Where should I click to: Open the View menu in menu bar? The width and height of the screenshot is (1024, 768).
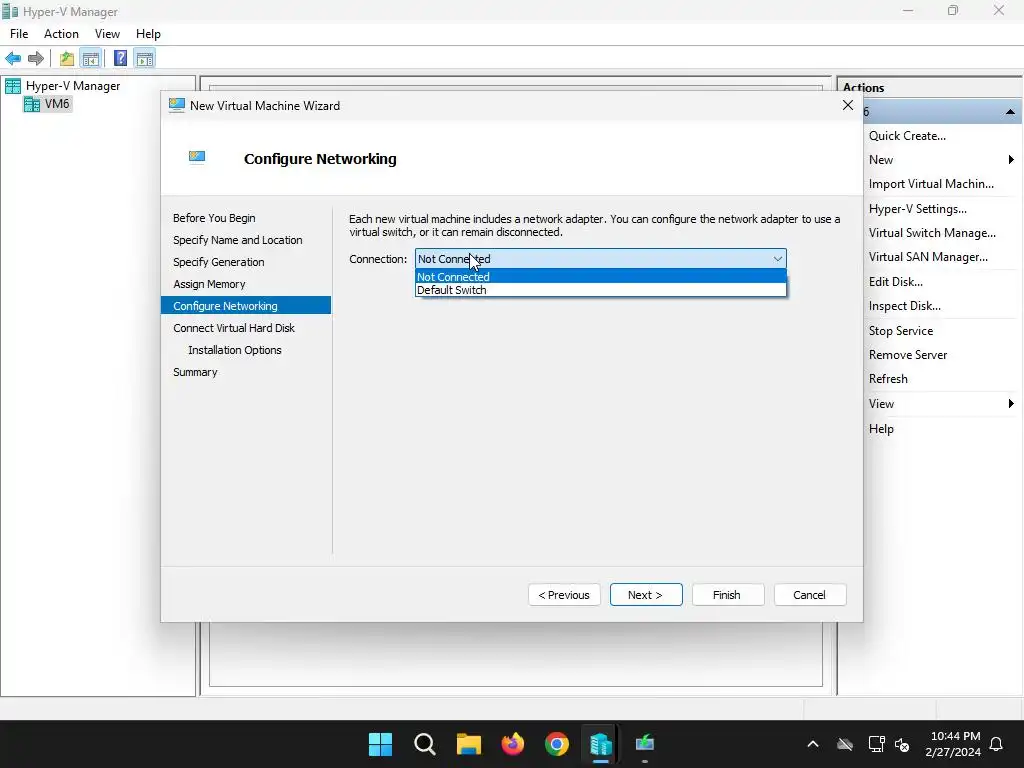[107, 34]
